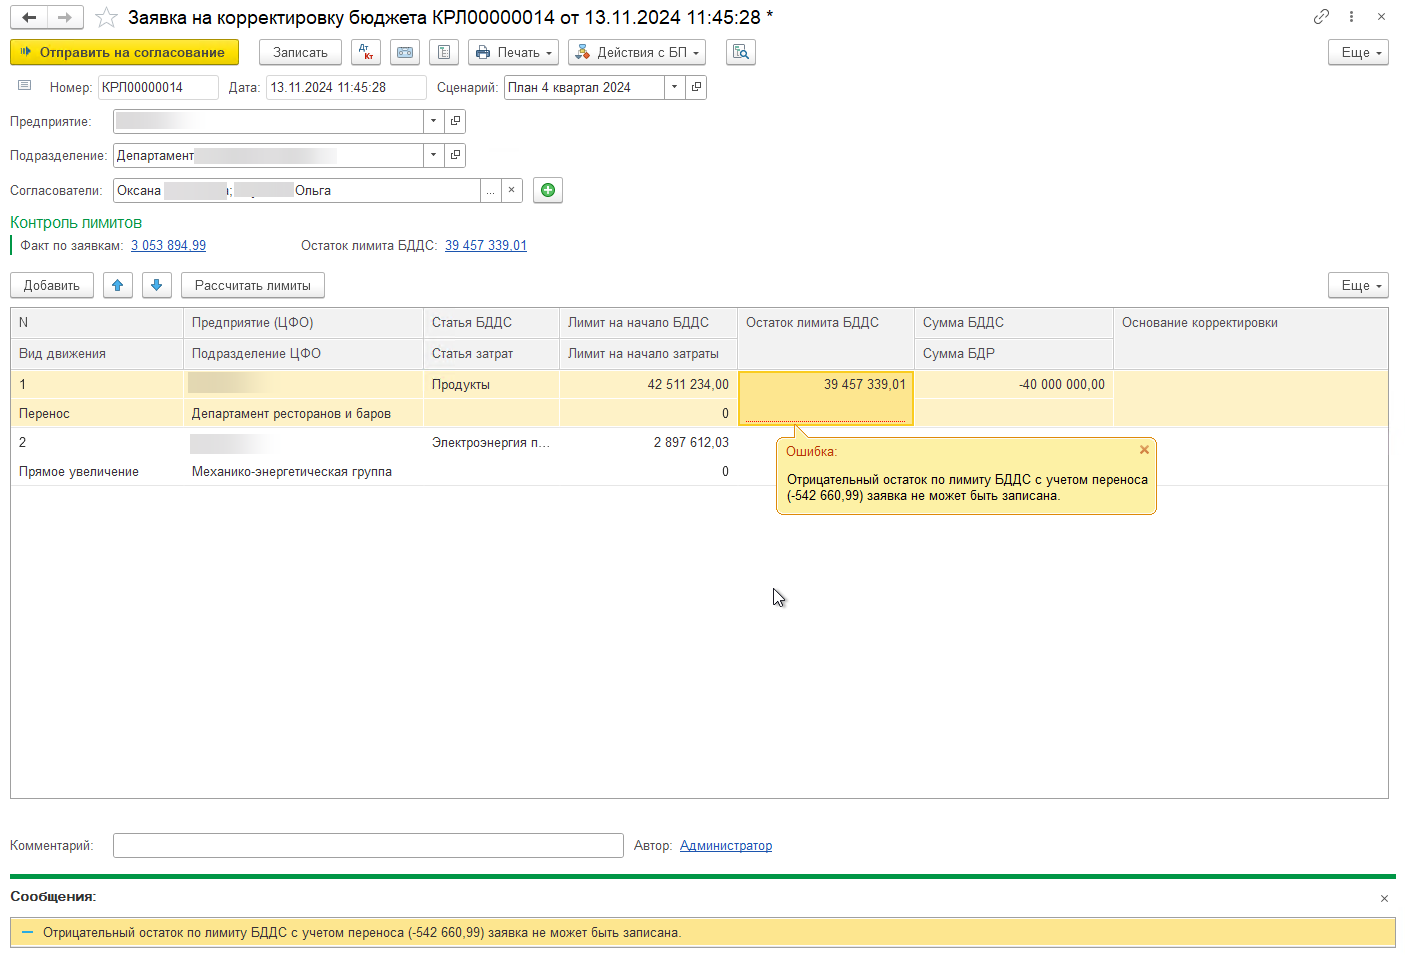Screen dimensions: 1405x955
Task: Add a new row with Добавить
Action: (x=52, y=285)
